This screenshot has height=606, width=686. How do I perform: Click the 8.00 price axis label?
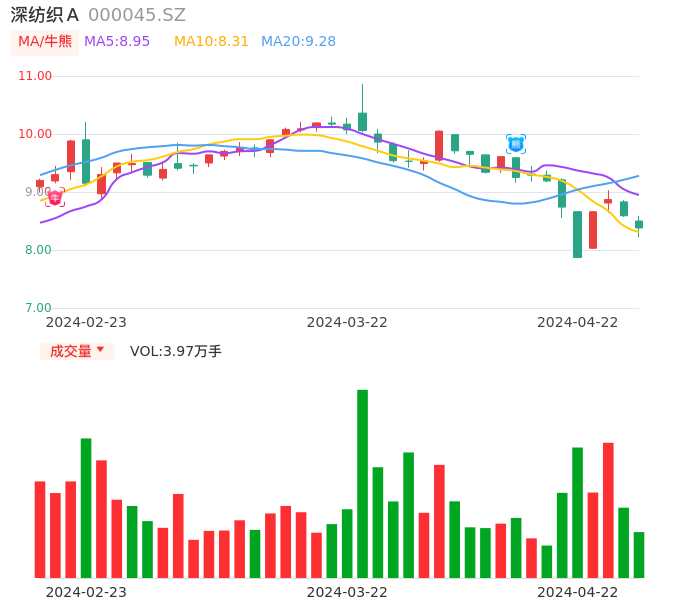coord(38,250)
